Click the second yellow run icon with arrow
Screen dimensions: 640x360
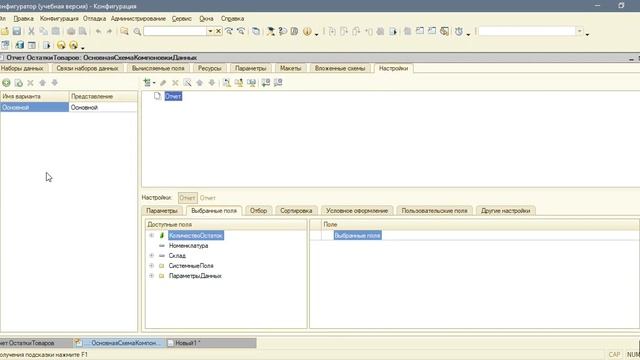pos(73,45)
